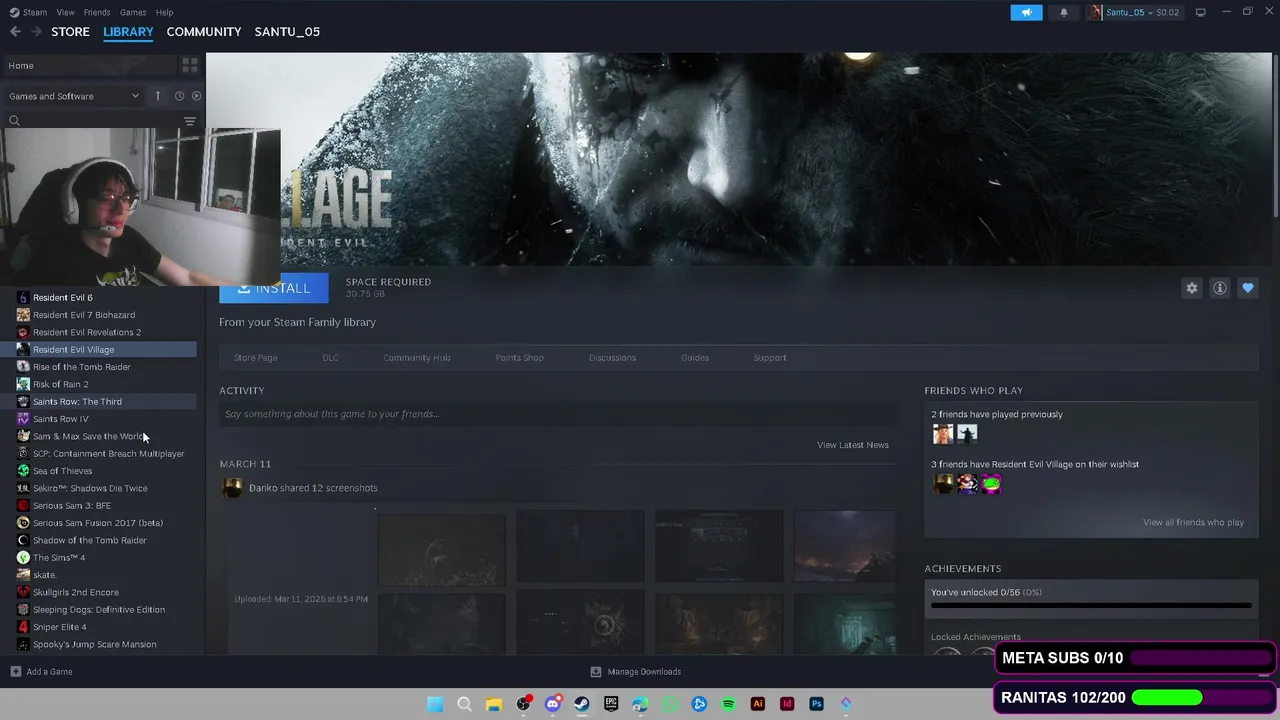Select The Sims 4 in library
Image resolution: width=1280 pixels, height=720 pixels.
[59, 557]
